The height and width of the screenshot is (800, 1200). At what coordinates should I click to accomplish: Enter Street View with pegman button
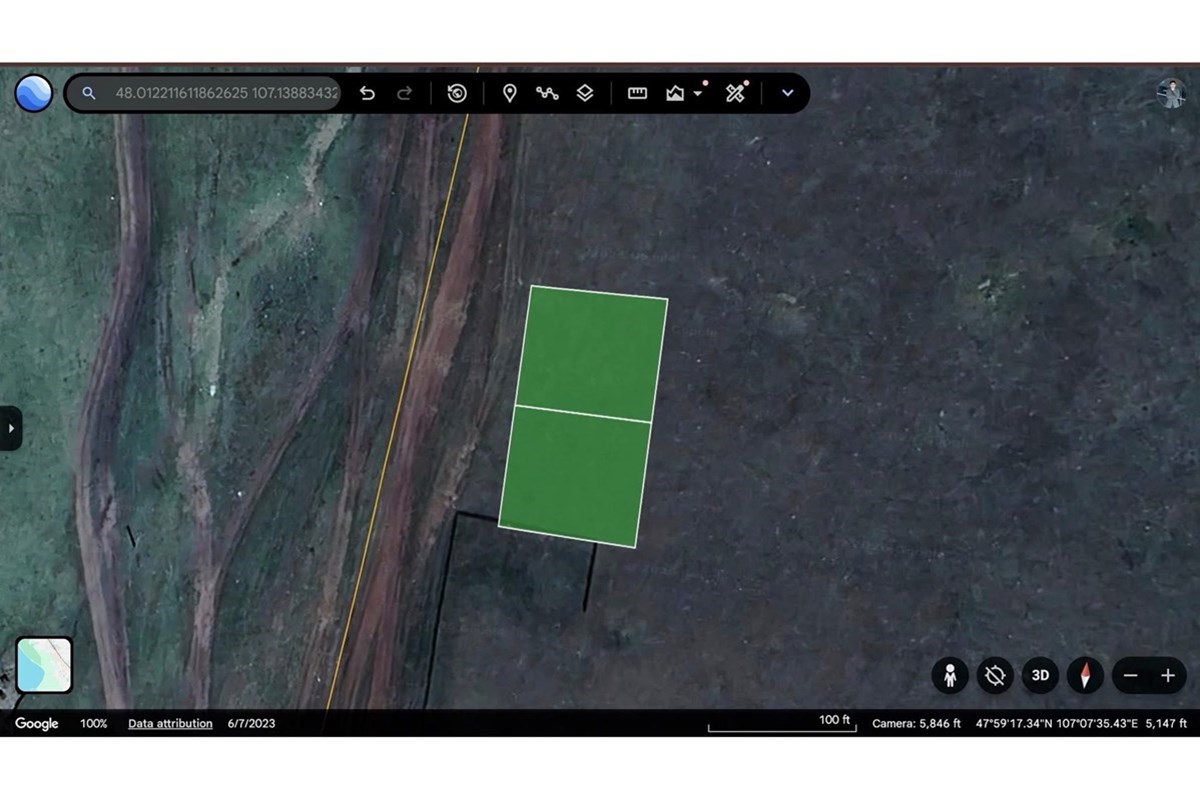950,676
